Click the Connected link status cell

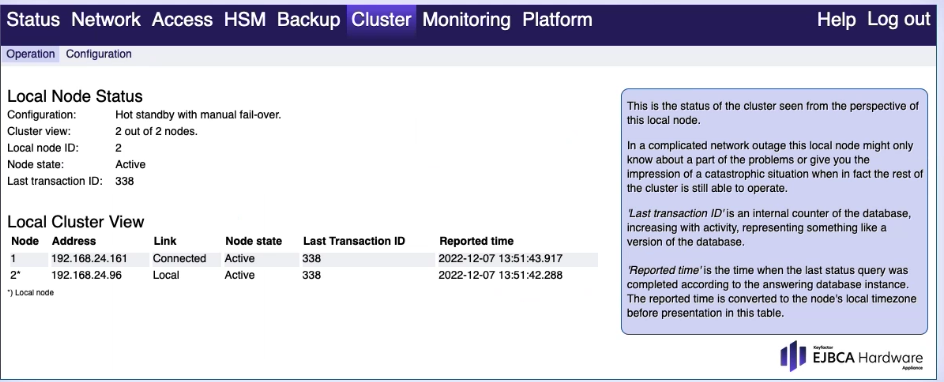click(x=179, y=259)
